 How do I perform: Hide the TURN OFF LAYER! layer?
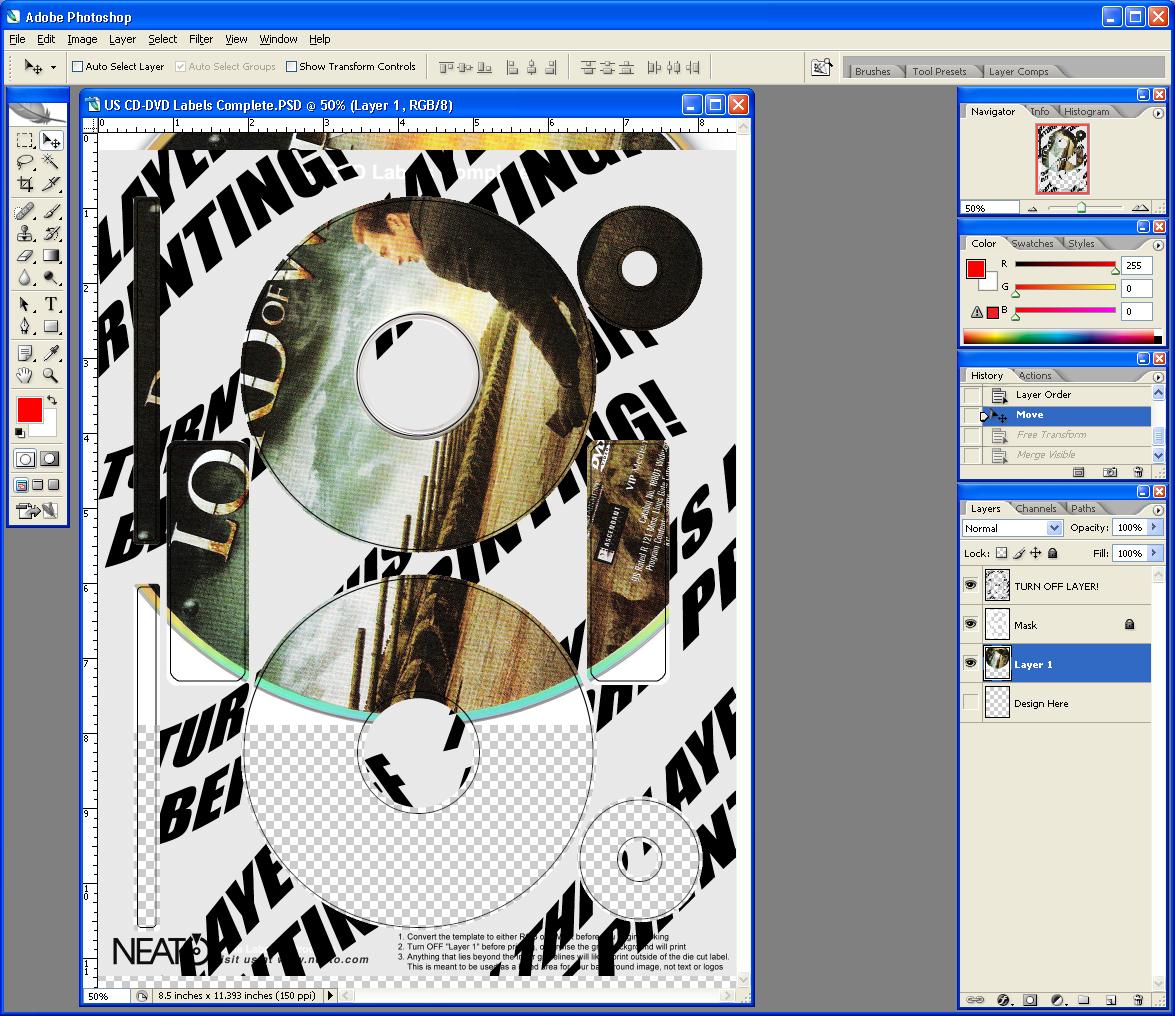(970, 585)
